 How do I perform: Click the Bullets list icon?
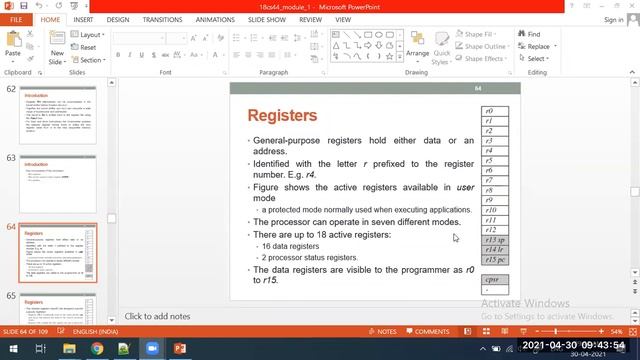click(237, 38)
